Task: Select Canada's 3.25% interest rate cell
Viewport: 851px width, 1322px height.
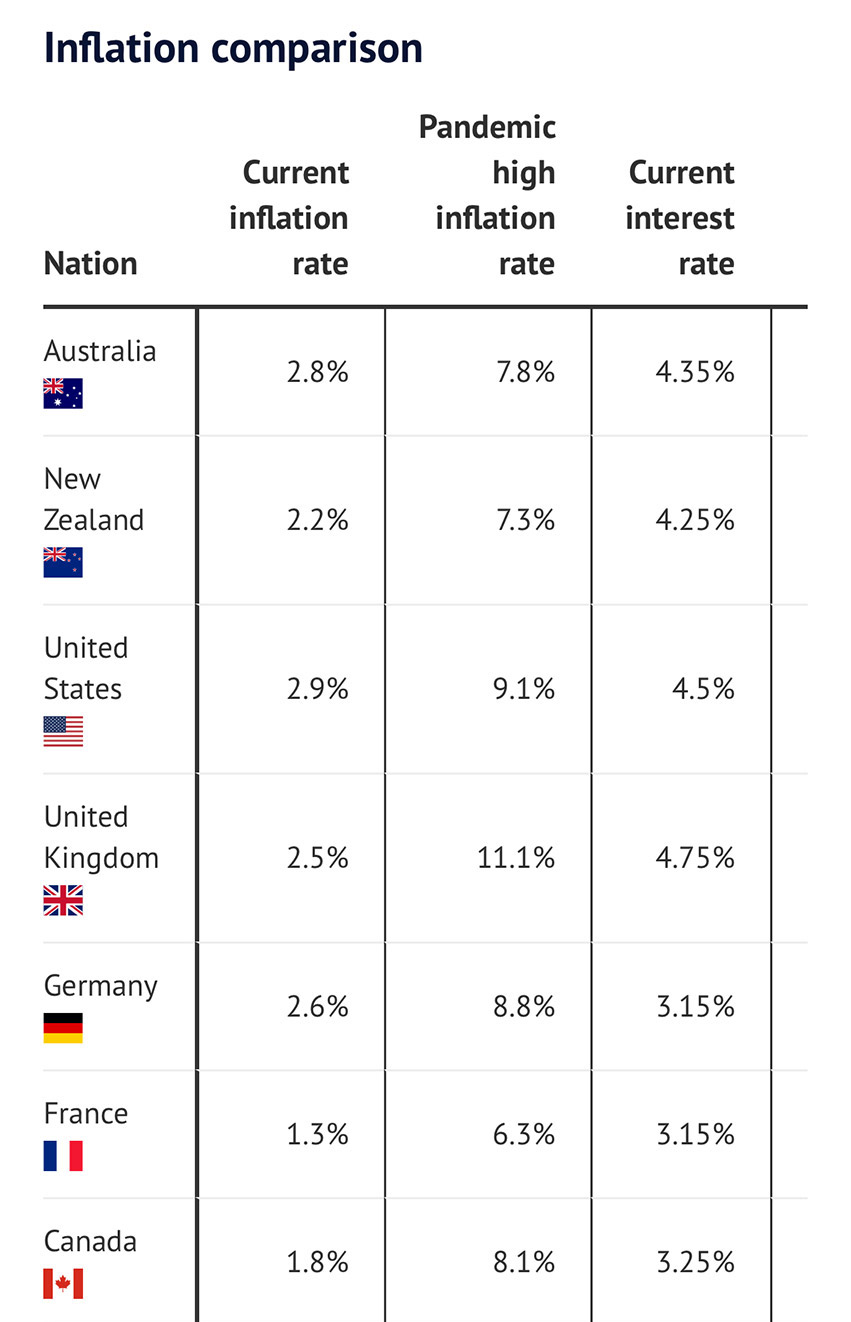Action: click(695, 1262)
